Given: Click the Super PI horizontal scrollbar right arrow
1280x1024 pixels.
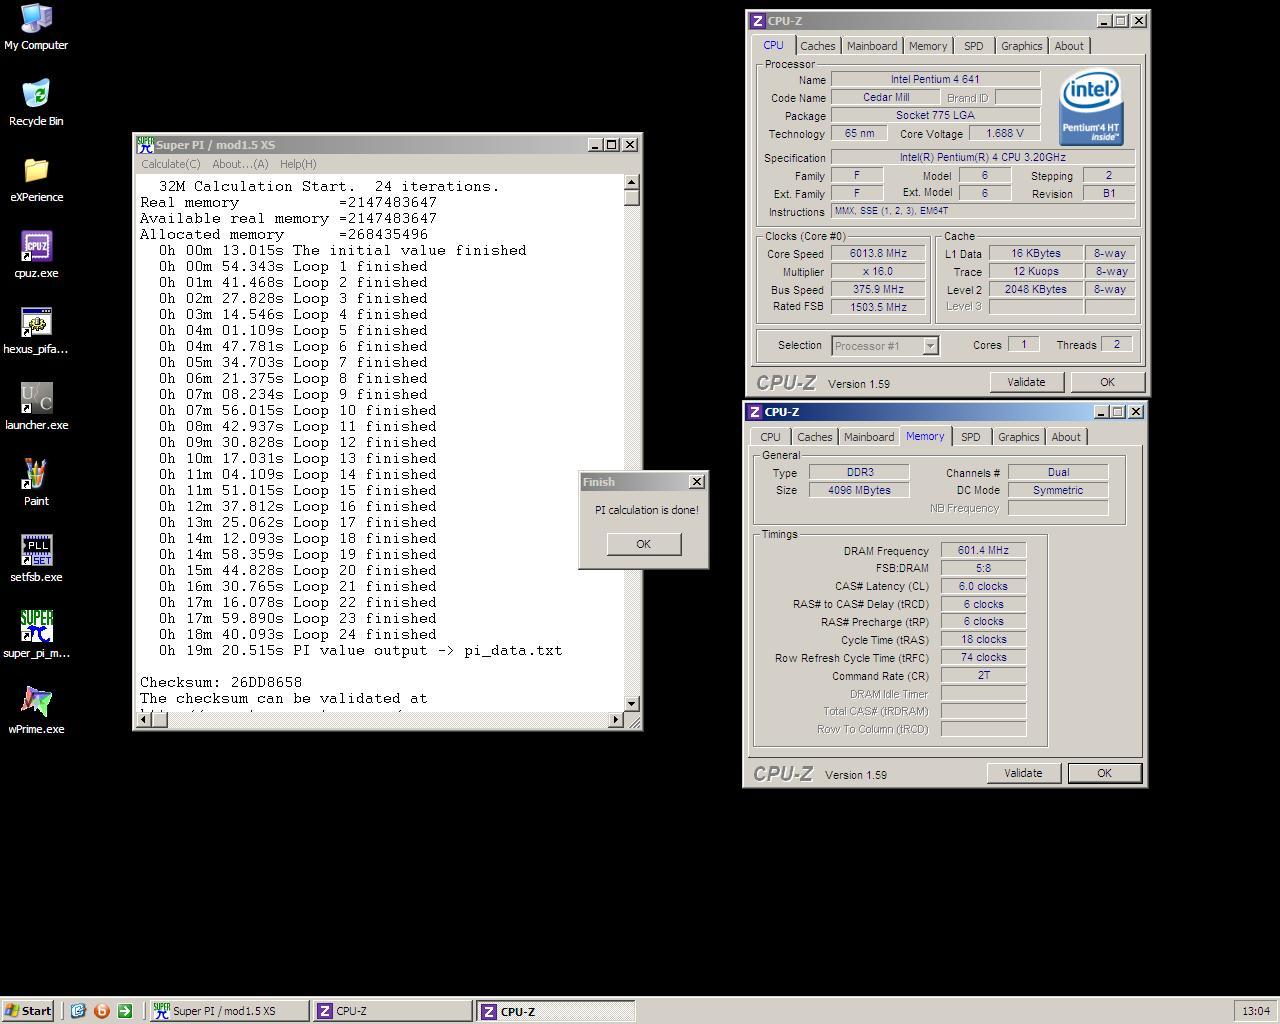Looking at the screenshot, I should (x=616, y=720).
